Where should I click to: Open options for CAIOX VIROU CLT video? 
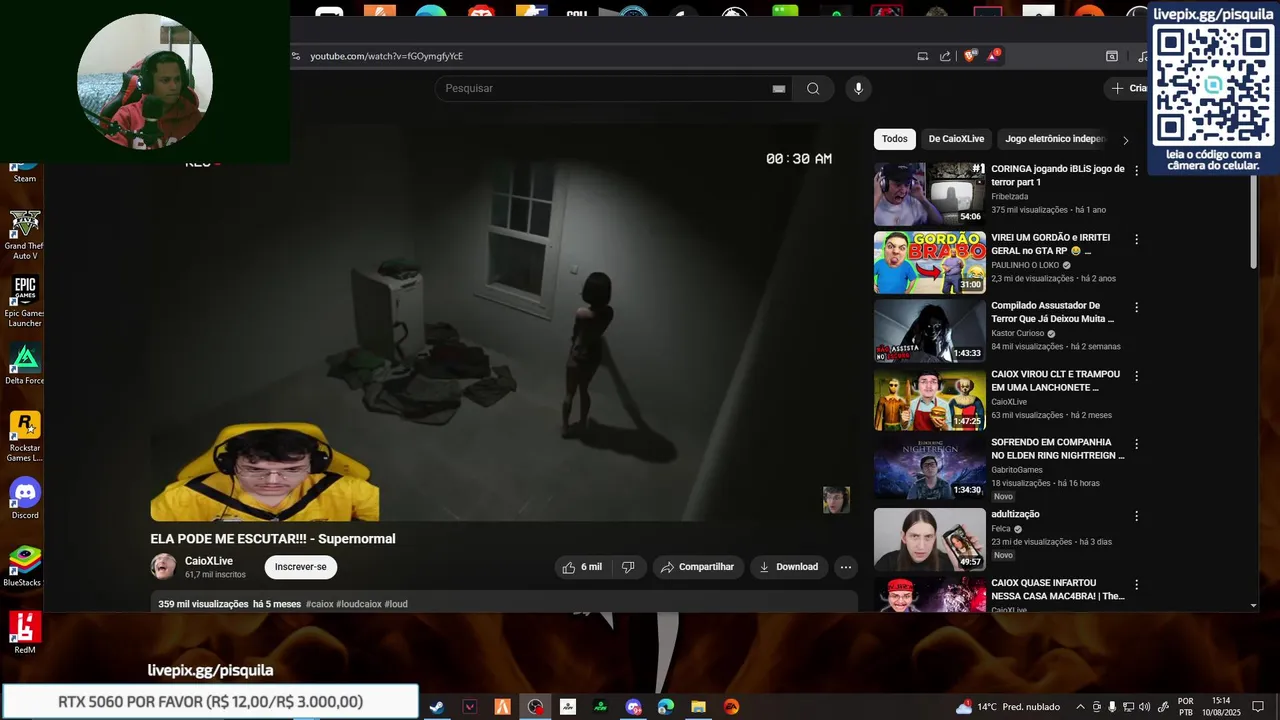(1136, 376)
